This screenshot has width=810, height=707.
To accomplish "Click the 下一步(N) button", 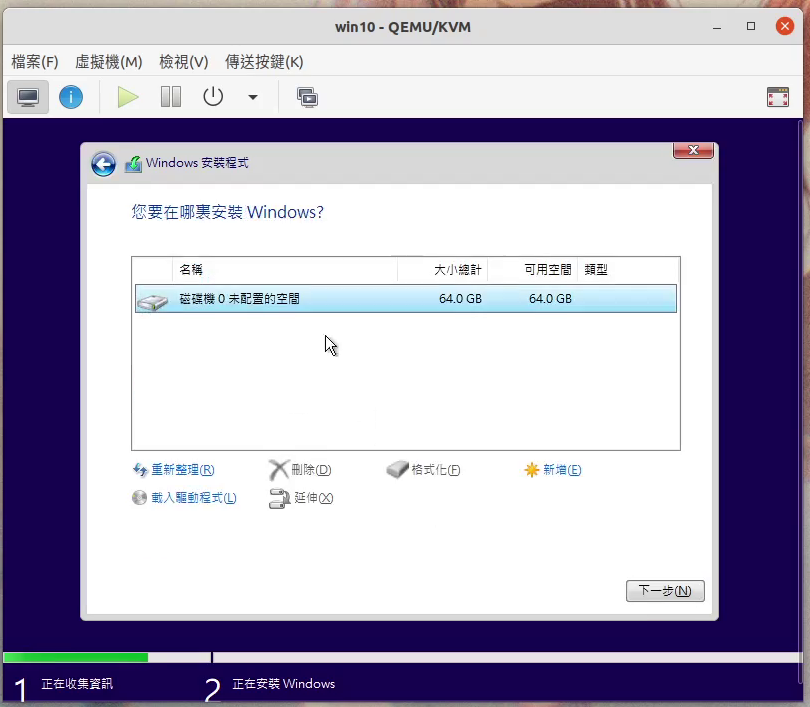I will point(665,591).
